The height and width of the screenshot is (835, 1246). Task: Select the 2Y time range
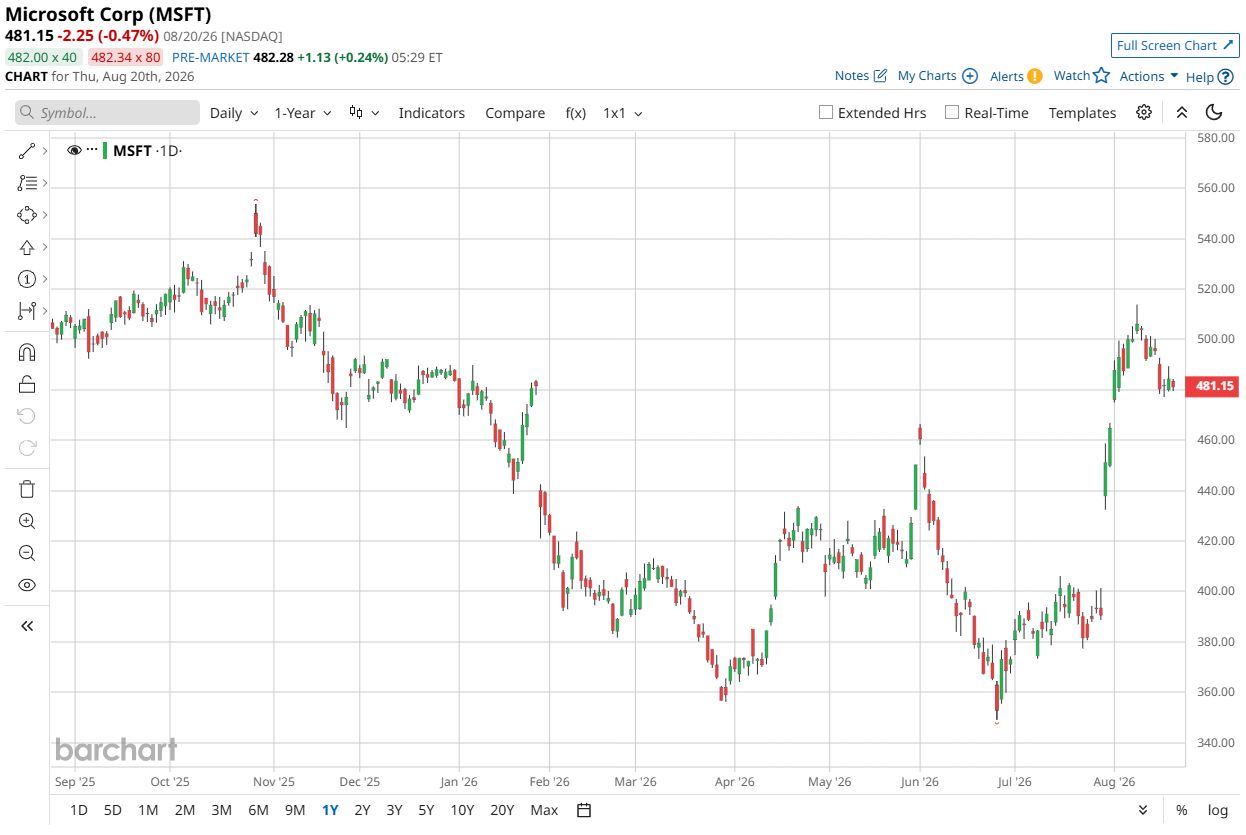362,810
